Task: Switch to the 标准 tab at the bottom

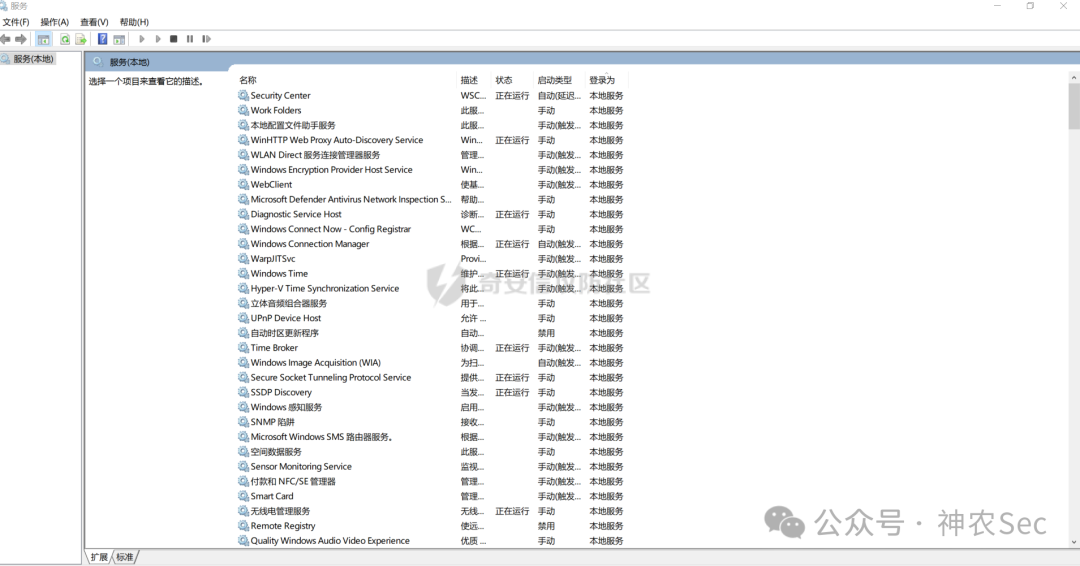Action: point(125,557)
